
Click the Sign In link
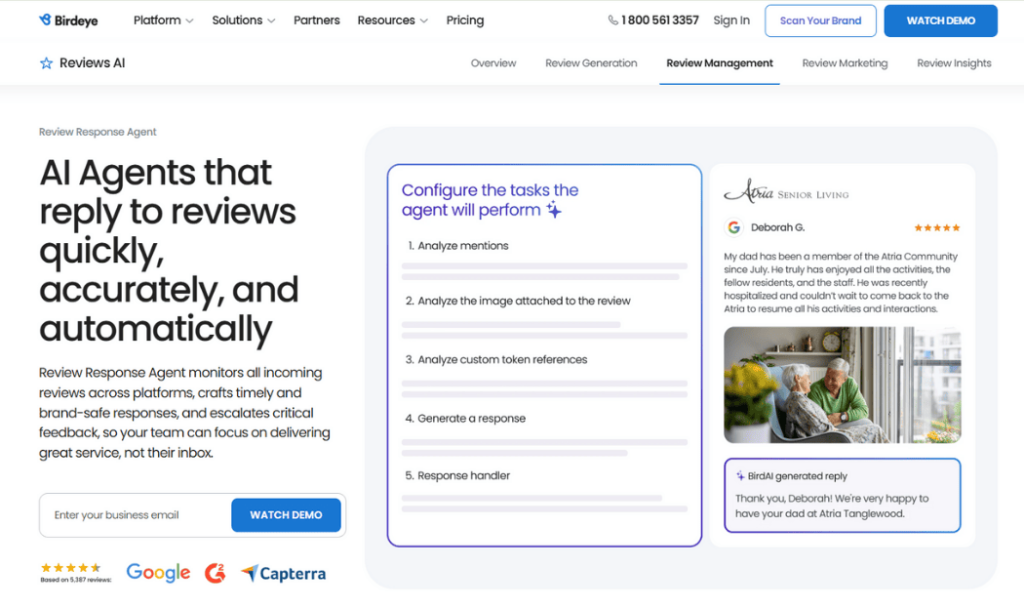tap(731, 20)
